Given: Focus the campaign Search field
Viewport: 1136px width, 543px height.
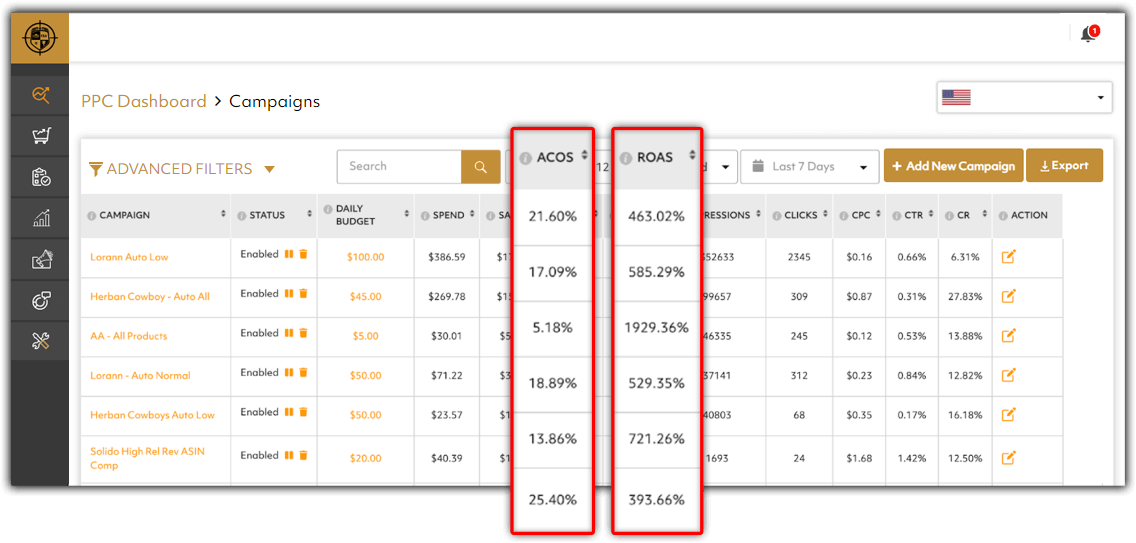Looking at the screenshot, I should [x=399, y=167].
